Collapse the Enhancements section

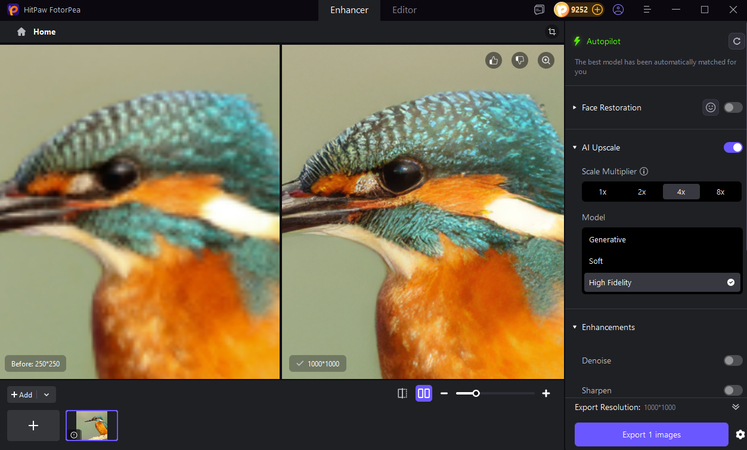pyautogui.click(x=575, y=327)
